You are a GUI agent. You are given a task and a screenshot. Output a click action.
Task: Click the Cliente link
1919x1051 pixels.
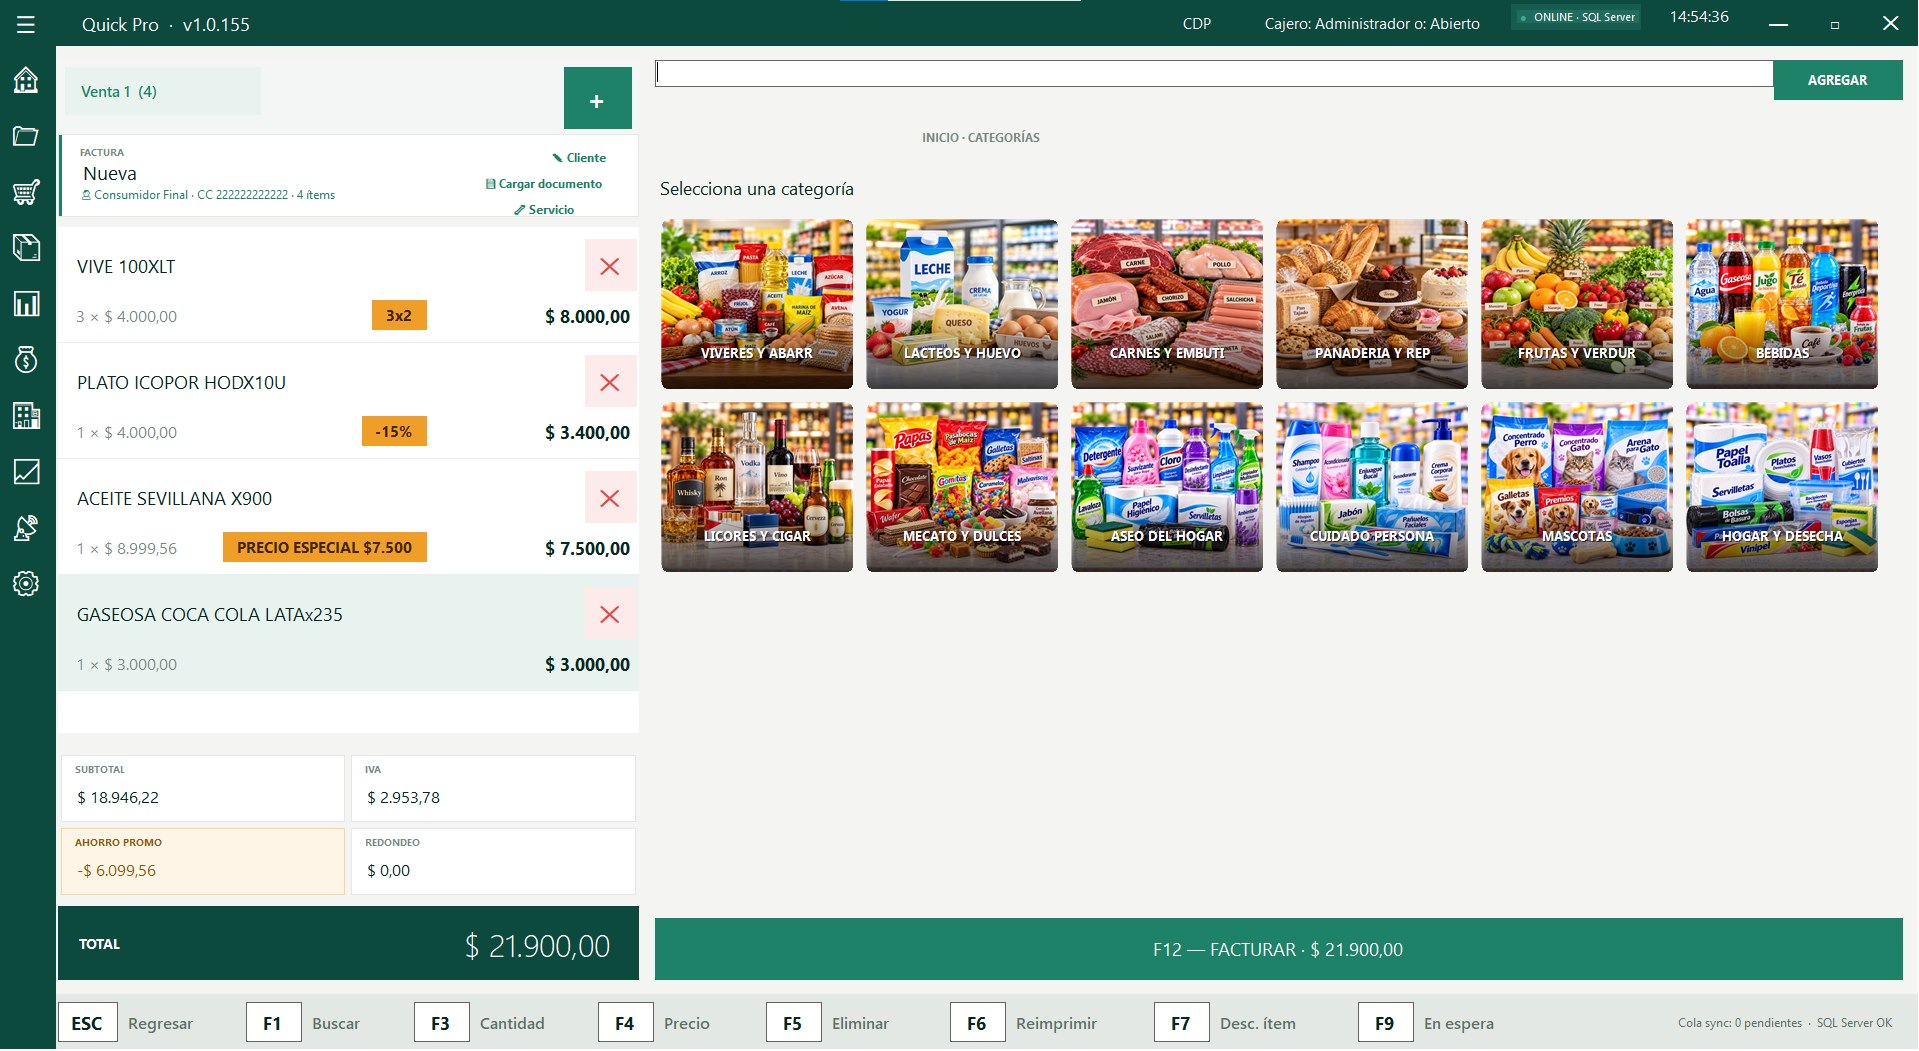(x=579, y=158)
